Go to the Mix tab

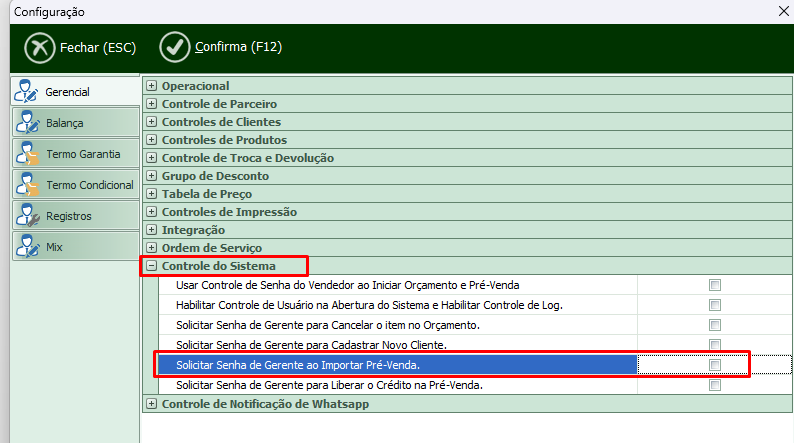coord(76,247)
